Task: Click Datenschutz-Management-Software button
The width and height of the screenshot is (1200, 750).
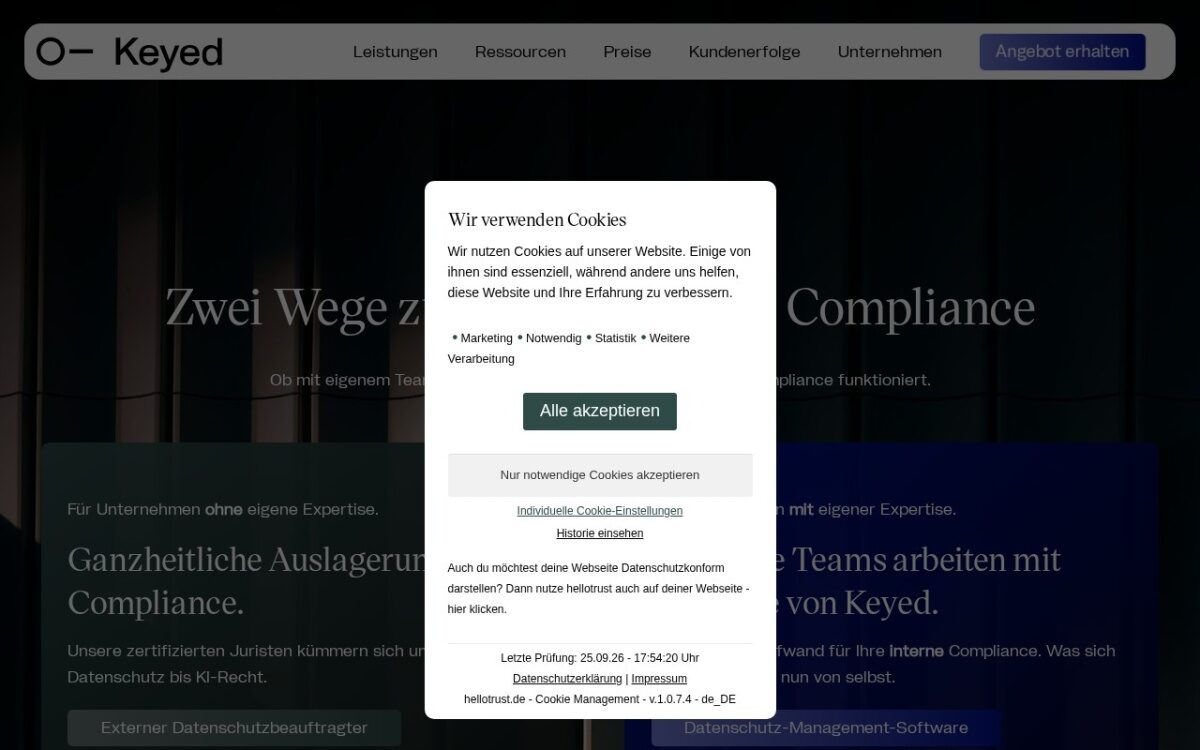Action: (x=826, y=728)
